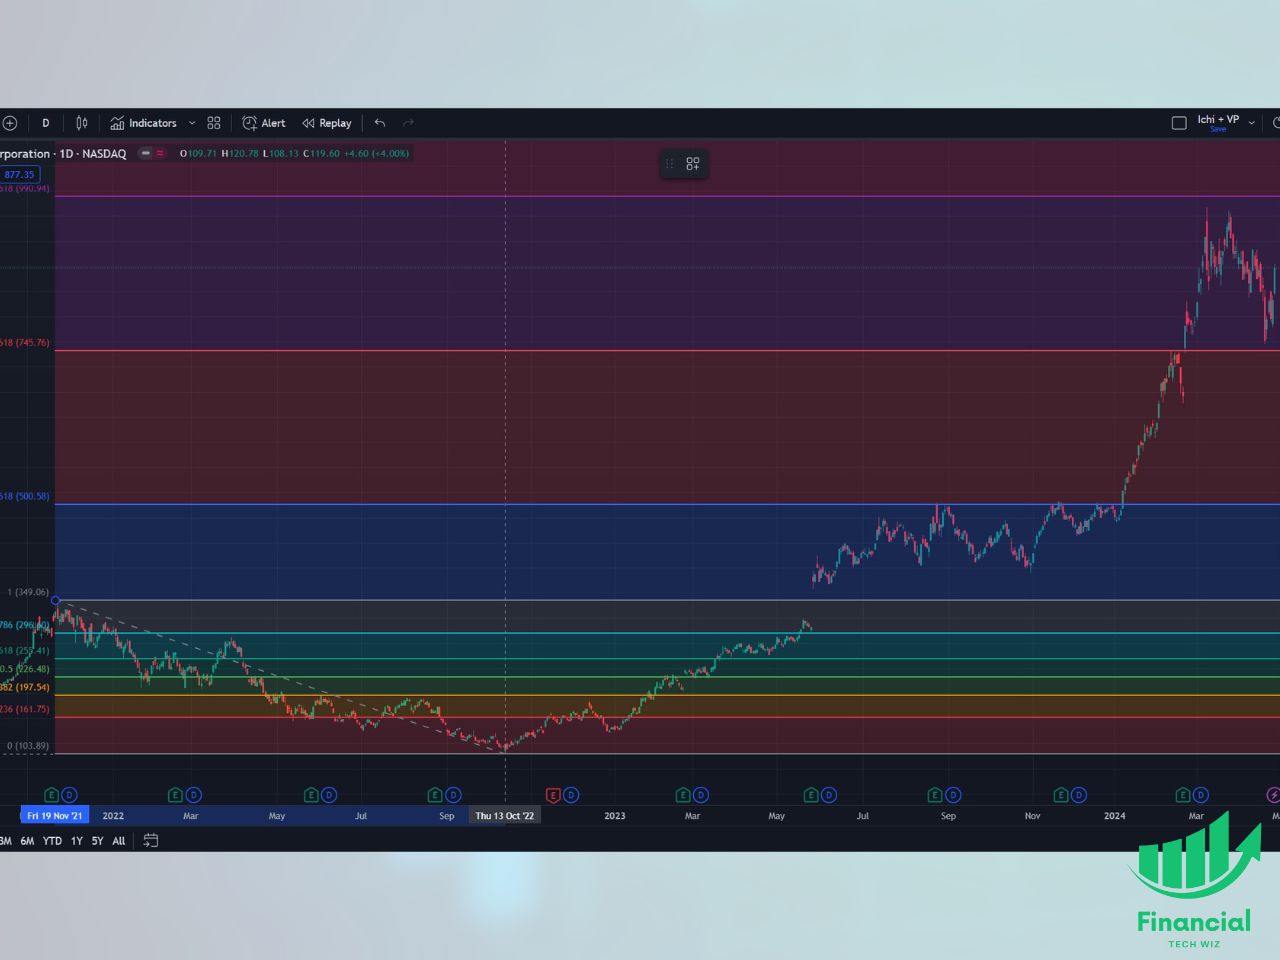Click the Fib level label (745.76)

pyautogui.click(x=25, y=343)
